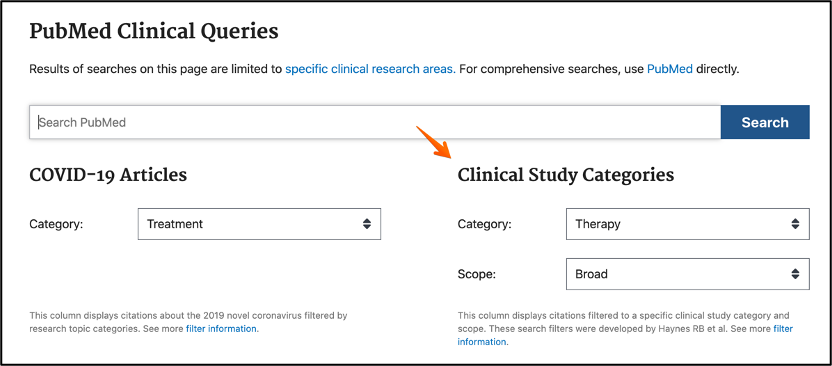Click the up-down arrow icon in the Therapy box
This screenshot has height=366, width=832.
coord(795,224)
